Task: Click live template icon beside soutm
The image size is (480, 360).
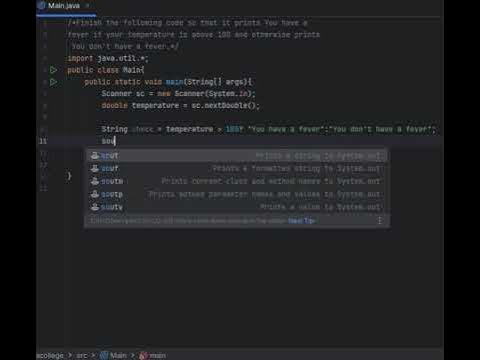Action: click(x=95, y=181)
